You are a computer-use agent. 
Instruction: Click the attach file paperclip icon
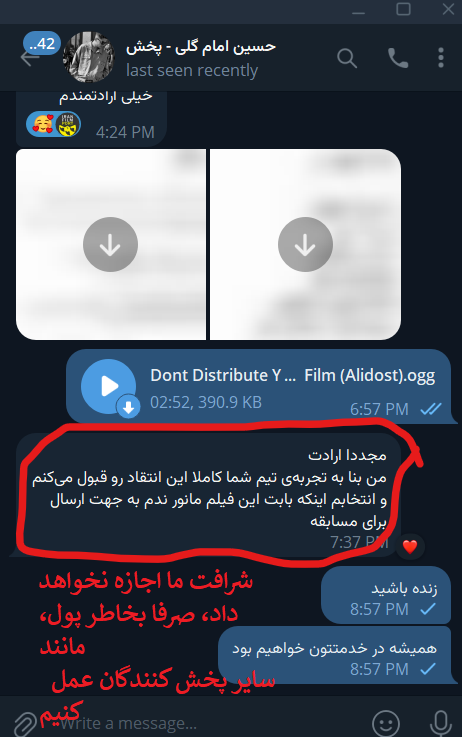24,723
